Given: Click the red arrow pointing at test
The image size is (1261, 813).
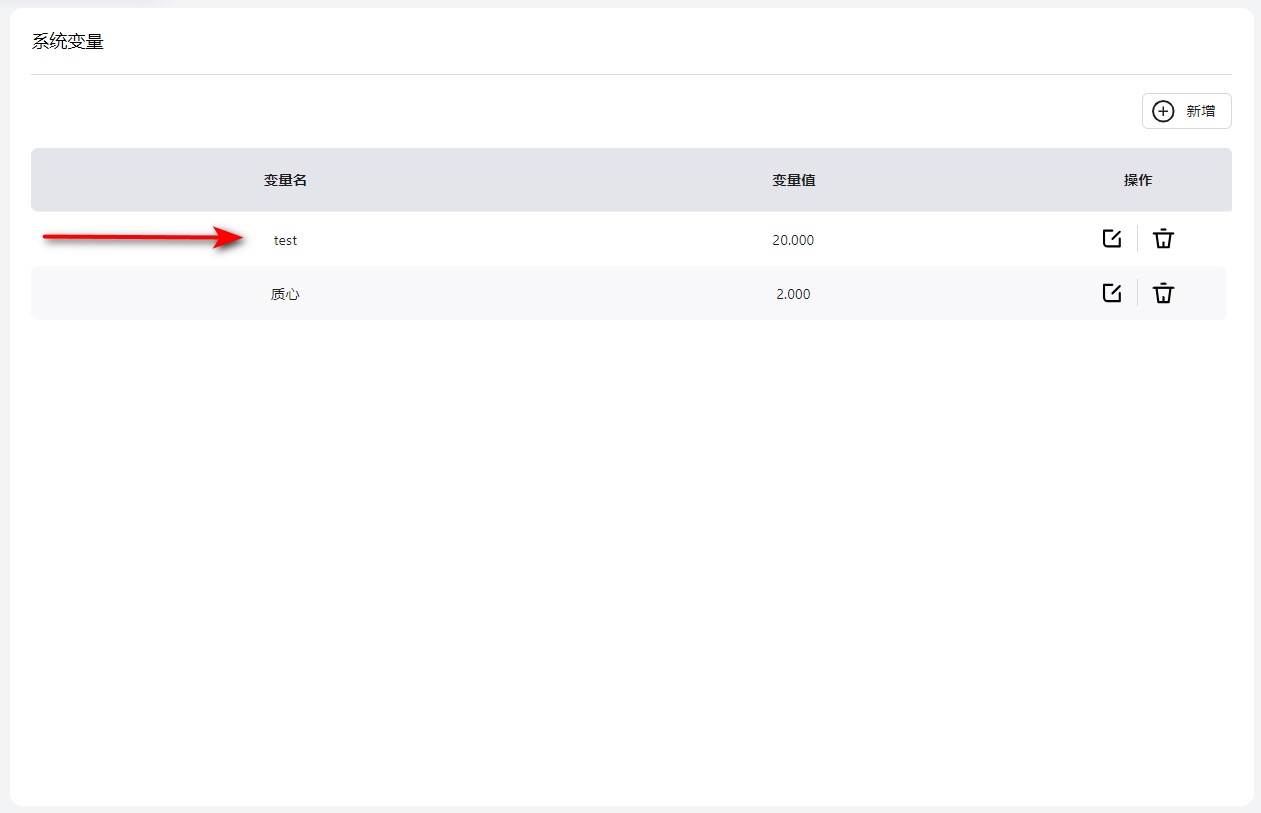Looking at the screenshot, I should tap(140, 237).
